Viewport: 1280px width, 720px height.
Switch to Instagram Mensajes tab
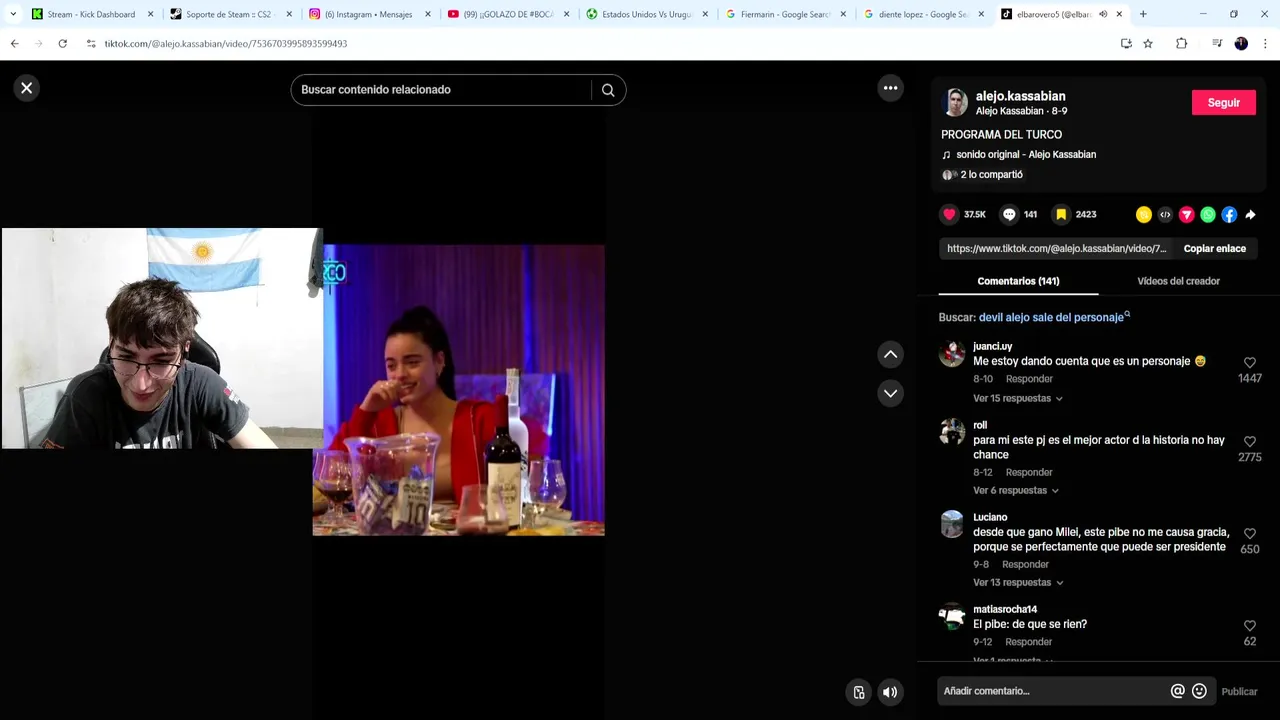[369, 14]
